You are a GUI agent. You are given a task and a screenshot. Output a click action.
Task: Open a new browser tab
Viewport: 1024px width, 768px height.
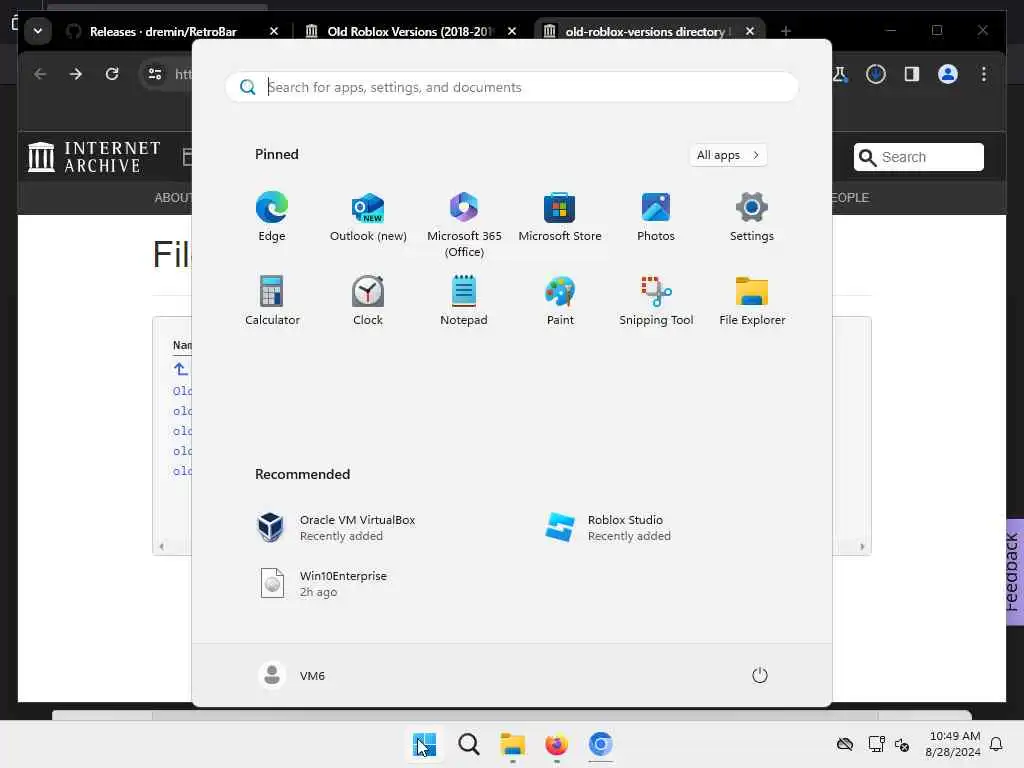[786, 31]
